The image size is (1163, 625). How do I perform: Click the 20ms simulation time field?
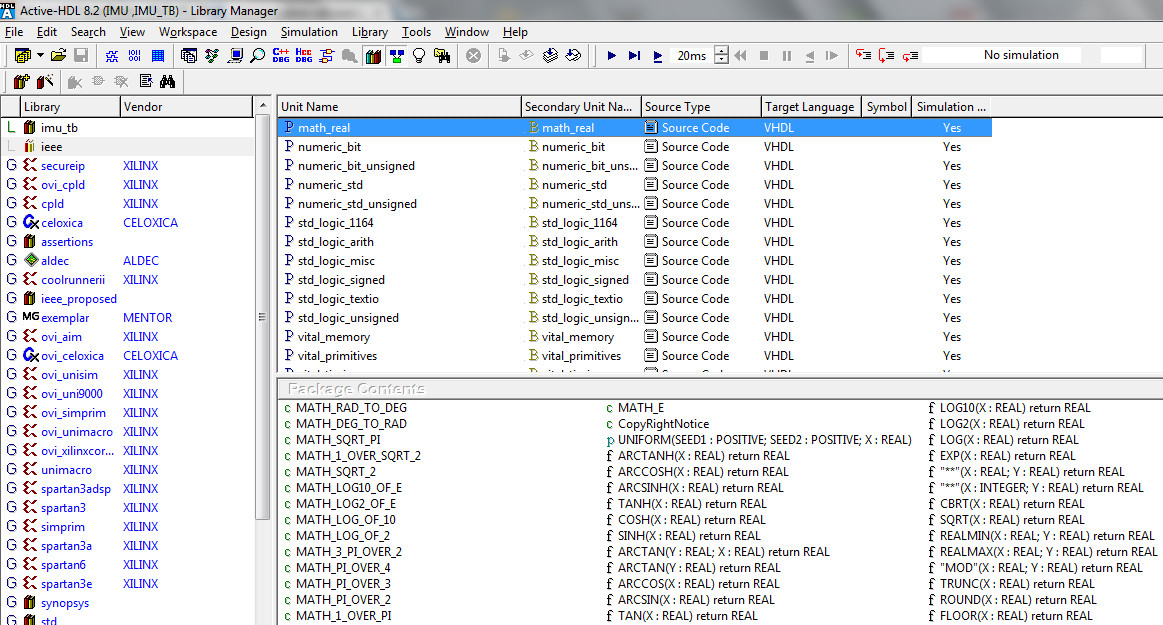click(x=692, y=56)
